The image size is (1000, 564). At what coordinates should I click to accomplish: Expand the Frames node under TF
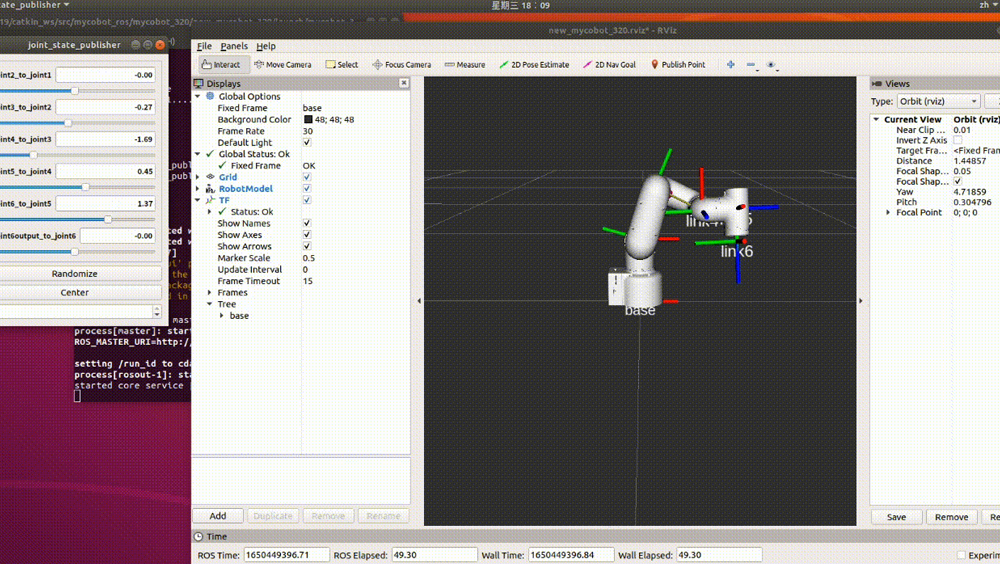coord(210,292)
